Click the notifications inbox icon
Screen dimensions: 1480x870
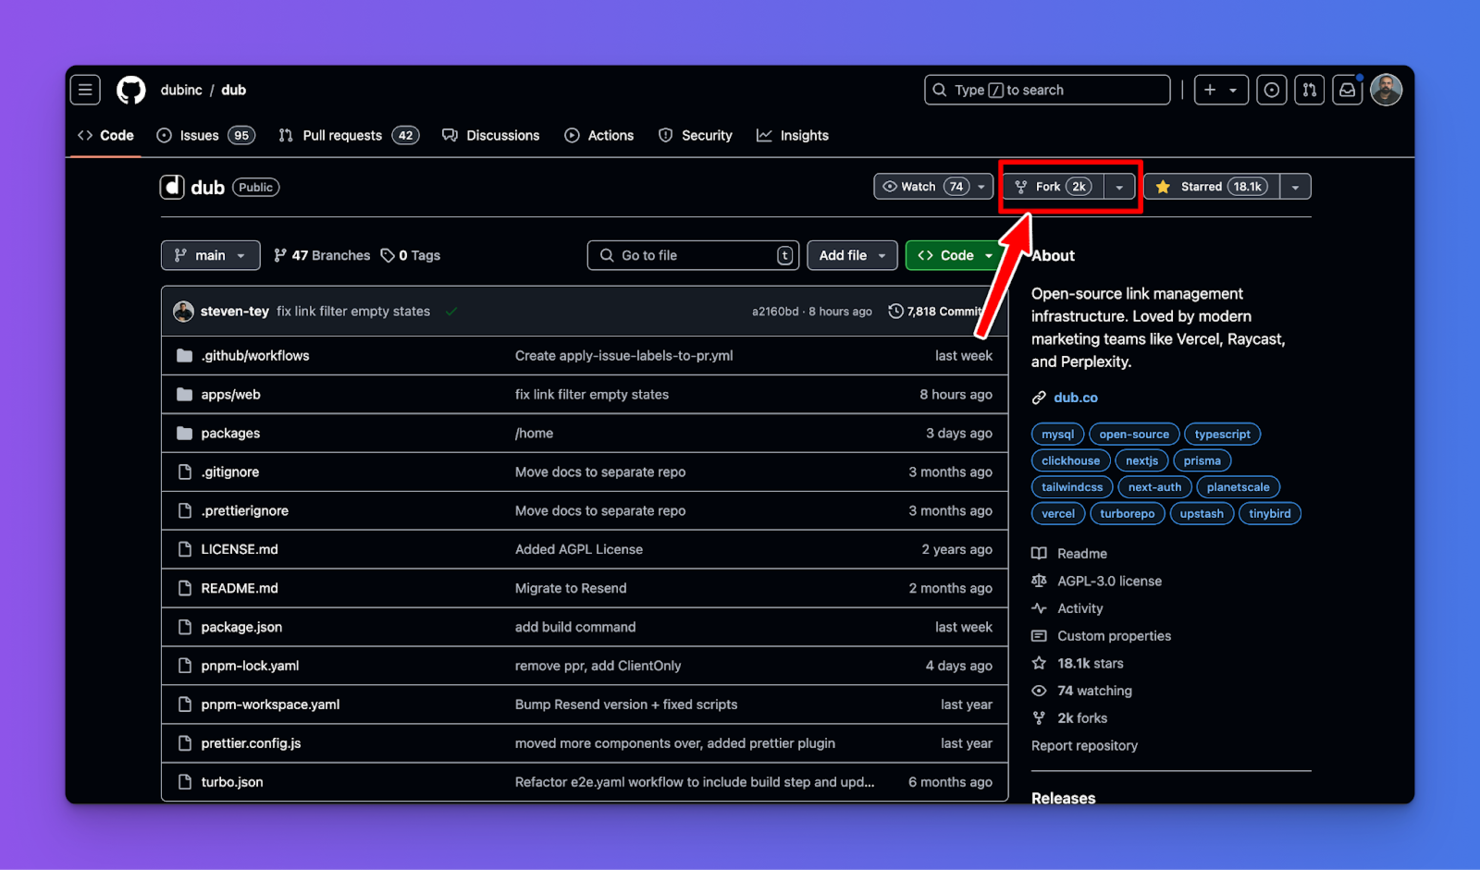point(1346,89)
